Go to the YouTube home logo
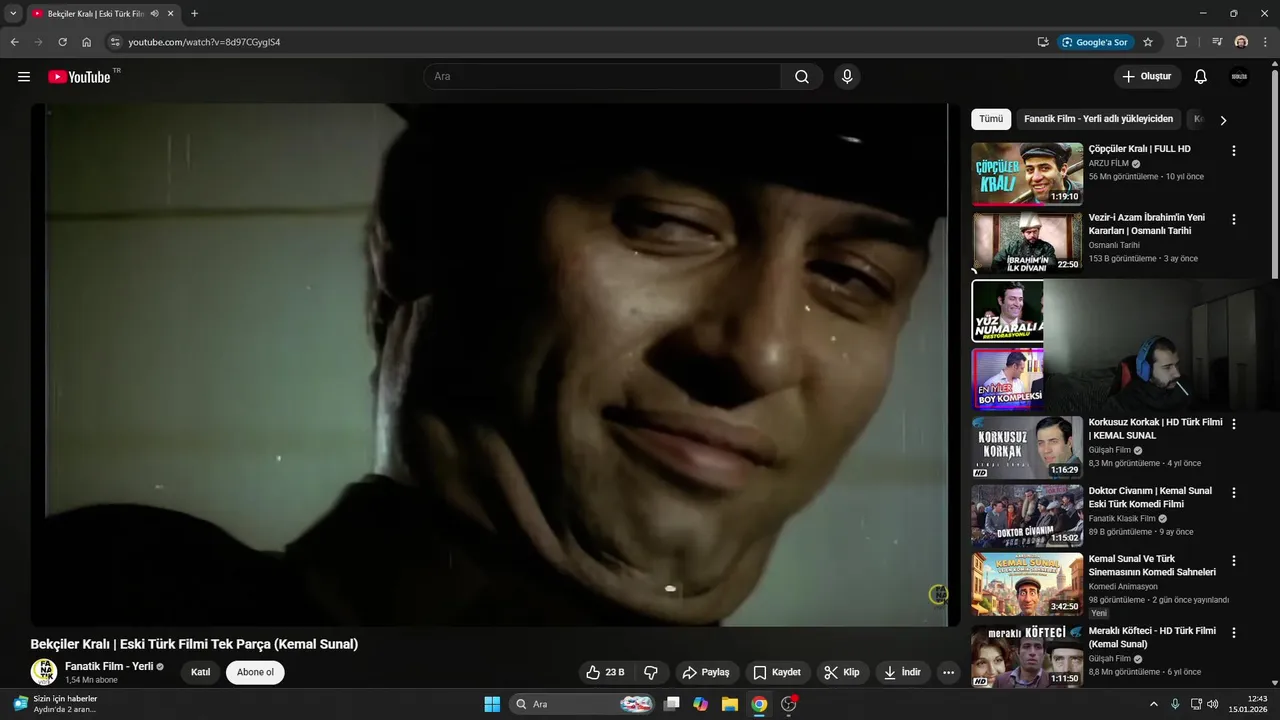1280x720 pixels. (x=79, y=77)
